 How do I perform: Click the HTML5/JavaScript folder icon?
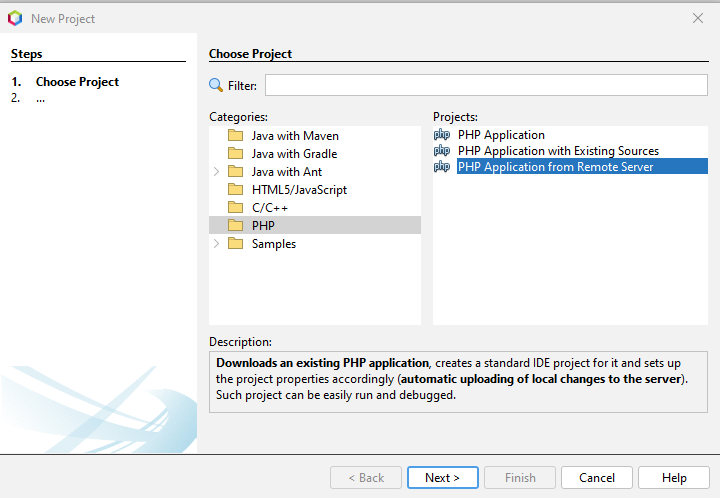pyautogui.click(x=236, y=190)
